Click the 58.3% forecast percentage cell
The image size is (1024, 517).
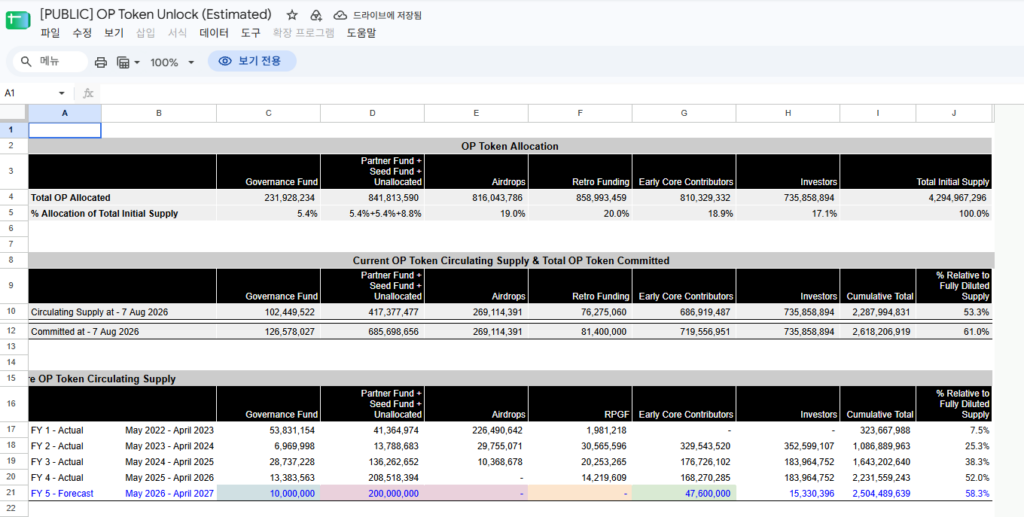[x=953, y=494]
